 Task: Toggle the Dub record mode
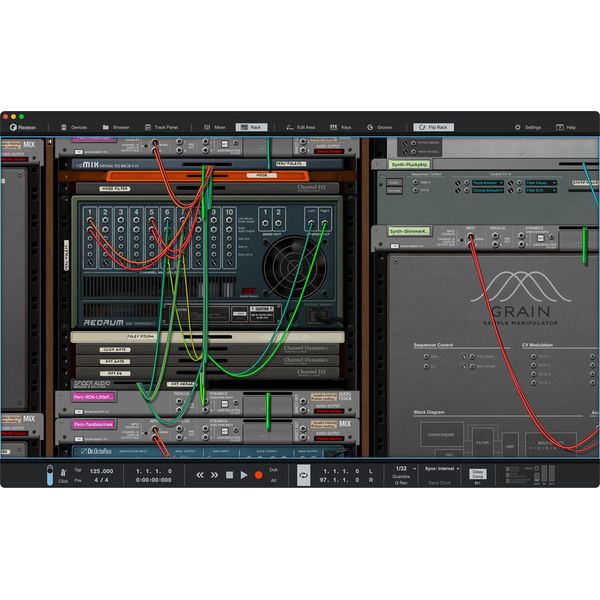[273, 470]
